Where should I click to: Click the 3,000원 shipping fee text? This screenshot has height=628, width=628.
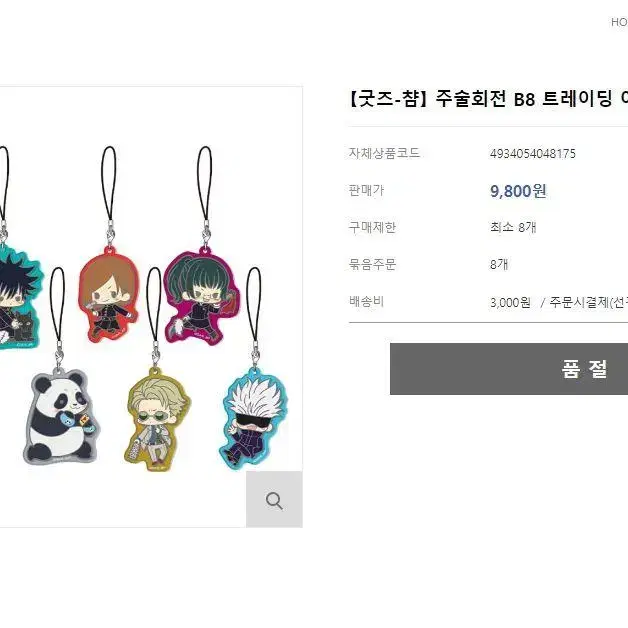click(x=510, y=302)
